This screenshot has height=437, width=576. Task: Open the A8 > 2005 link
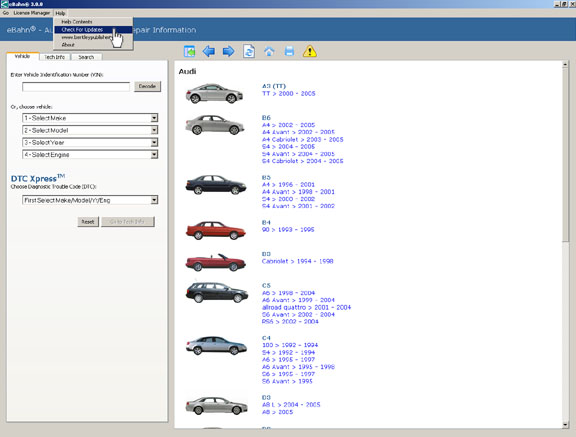[x=277, y=412]
